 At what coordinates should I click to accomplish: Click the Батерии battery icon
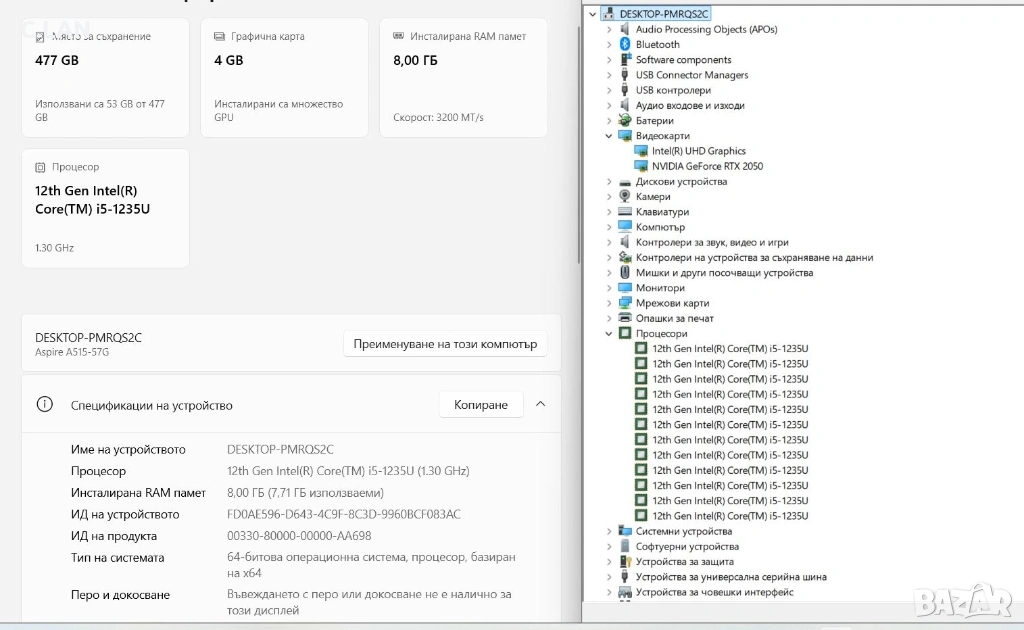pos(625,121)
